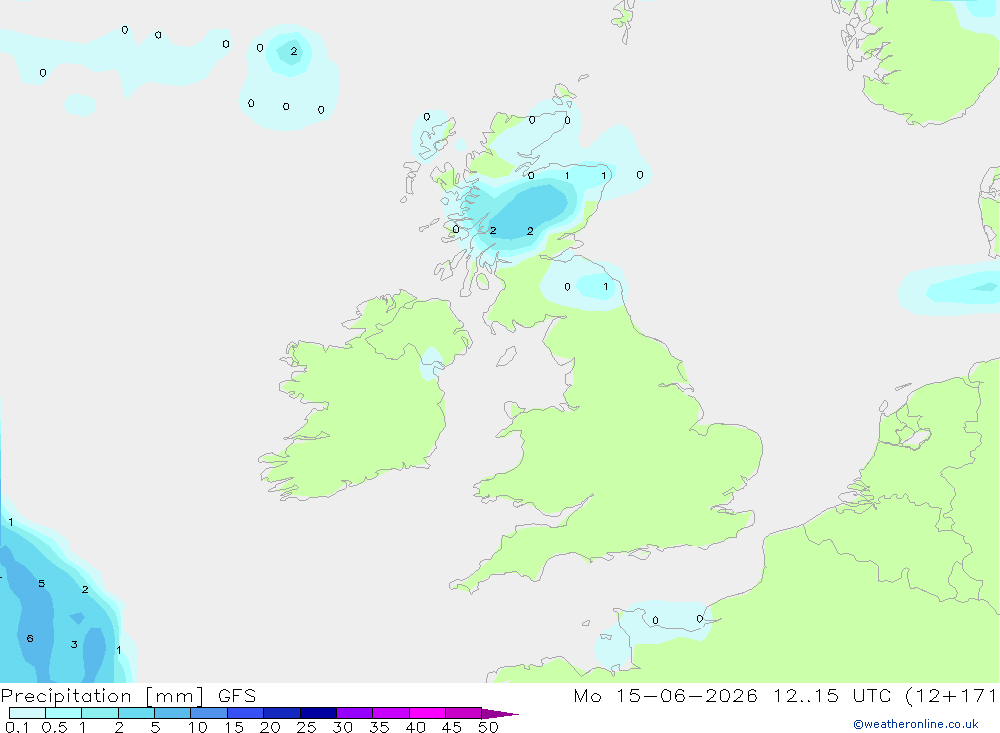Screen dimensions: 1000x733
Task: Open the weatheronline.co.uk copyright link
Action: (x=915, y=724)
